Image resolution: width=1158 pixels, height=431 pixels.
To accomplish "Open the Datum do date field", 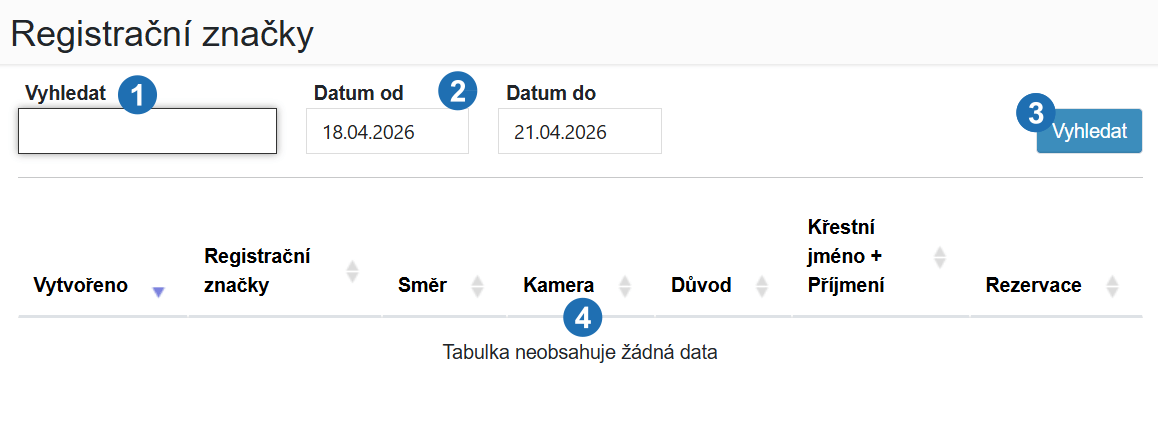I will (x=580, y=131).
